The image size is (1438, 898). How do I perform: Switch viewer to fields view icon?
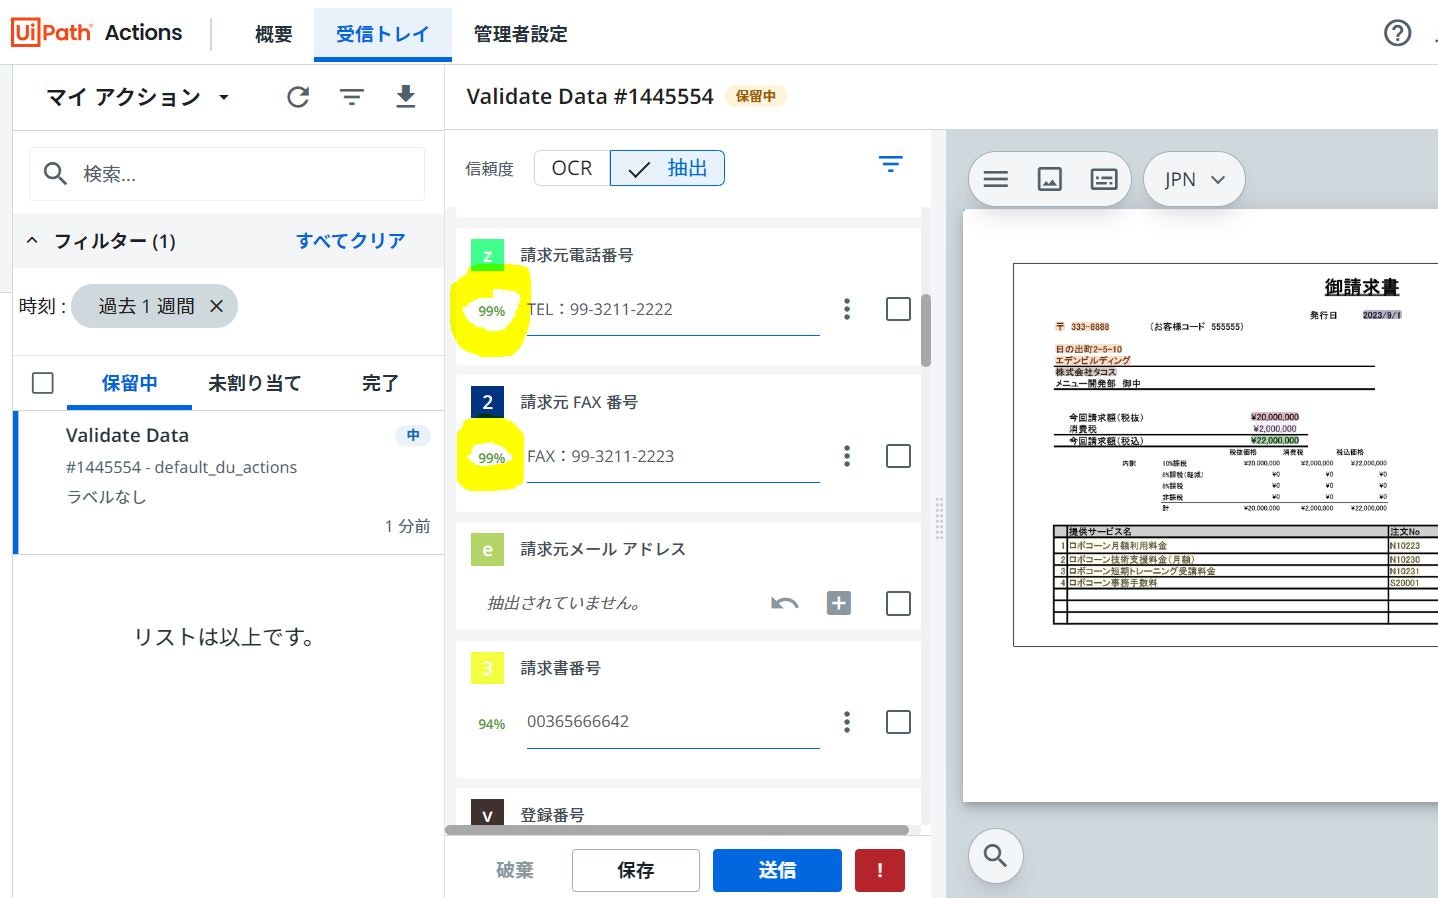pyautogui.click(x=1102, y=179)
